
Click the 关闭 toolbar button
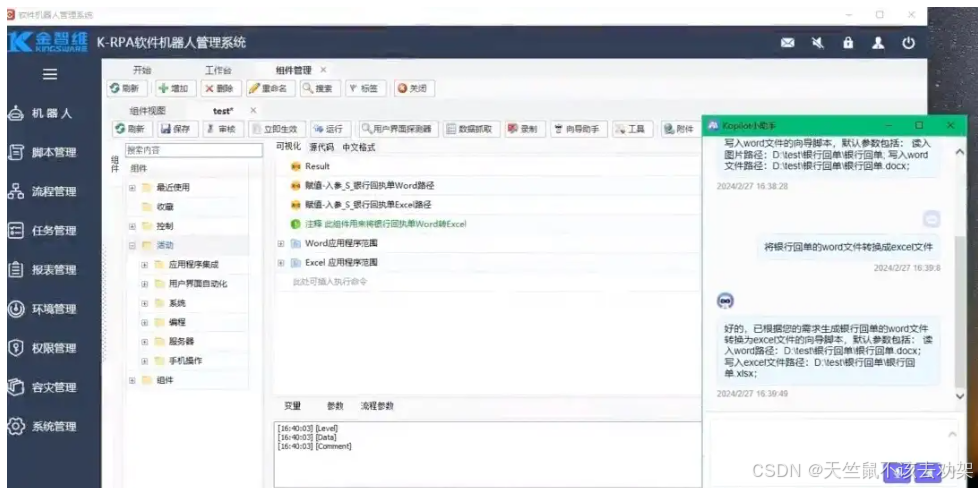[x=414, y=89]
